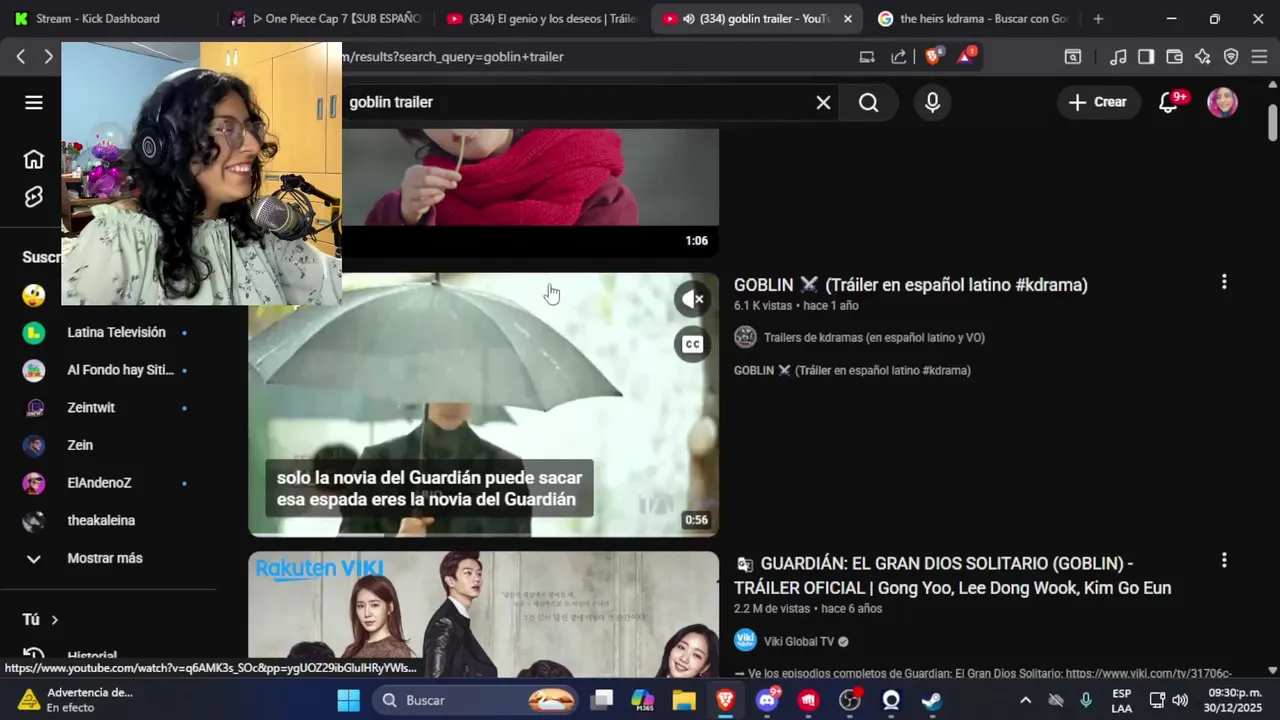Open Discord from the taskbar
This screenshot has width=1280, height=720.
[x=767, y=700]
